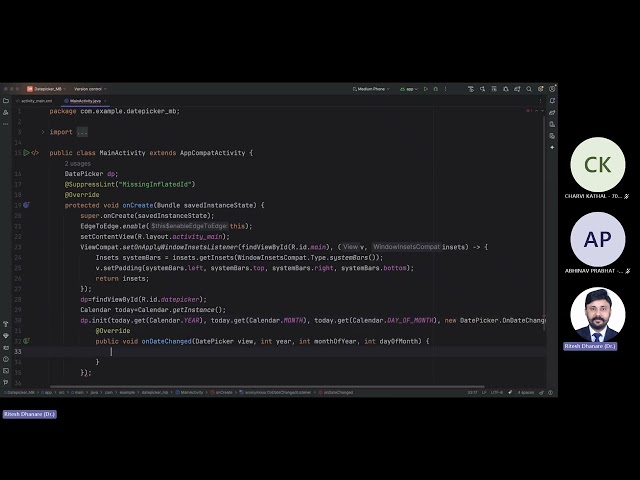The height and width of the screenshot is (480, 640).
Task: Click the LF line separator in status bar
Action: 484,392
